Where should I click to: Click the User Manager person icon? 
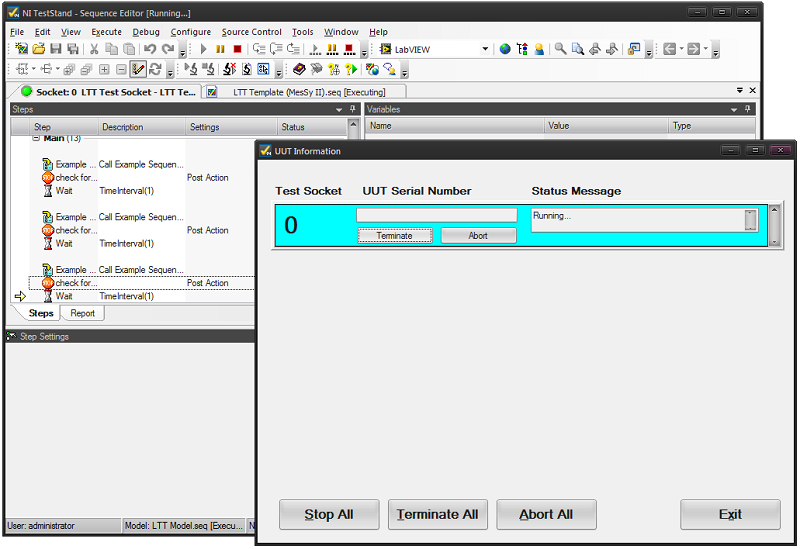pyautogui.click(x=539, y=49)
